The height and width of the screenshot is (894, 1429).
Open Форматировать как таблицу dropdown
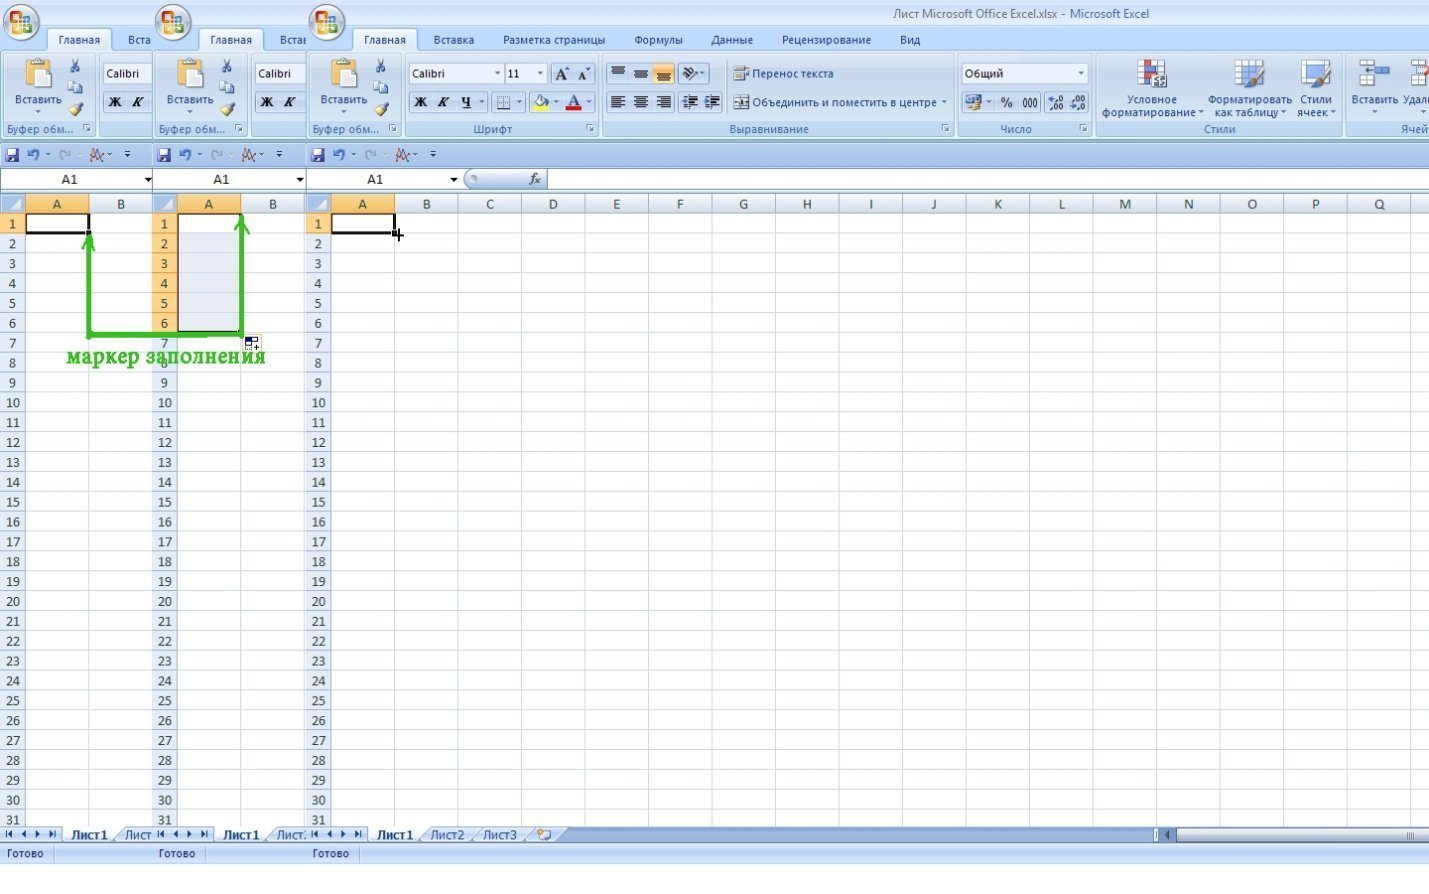(1249, 88)
